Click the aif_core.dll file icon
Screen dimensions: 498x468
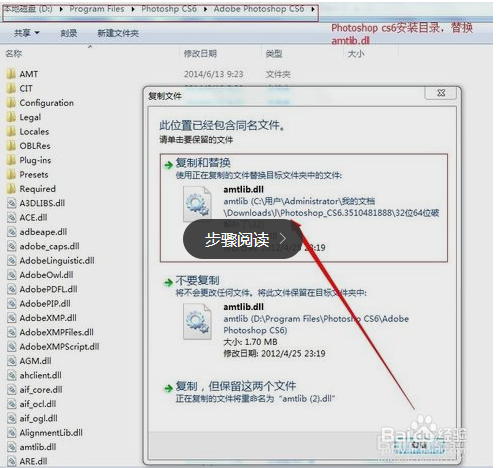click(x=12, y=389)
